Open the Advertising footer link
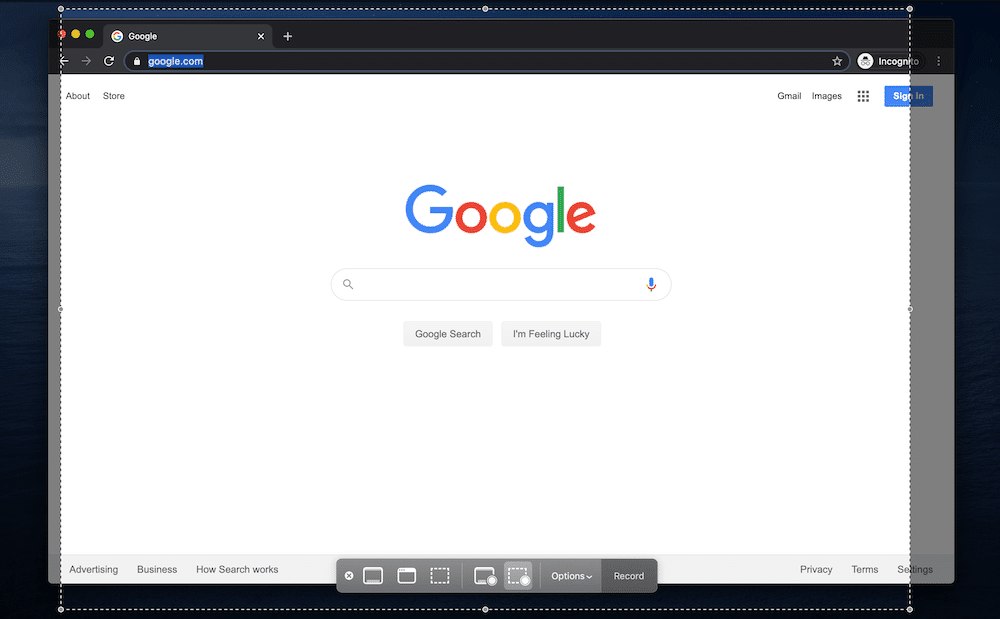The image size is (1000, 619). pyautogui.click(x=94, y=569)
